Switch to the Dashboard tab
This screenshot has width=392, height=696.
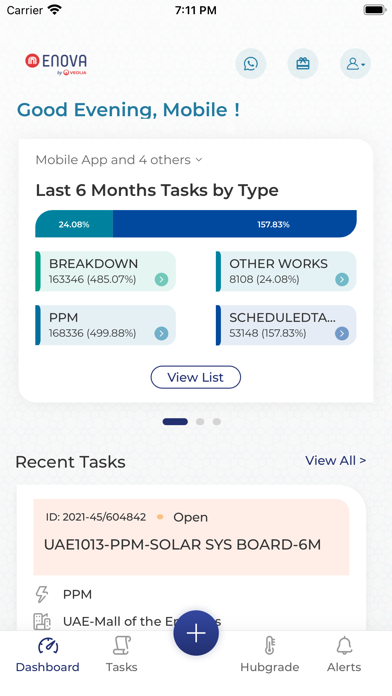(x=48, y=655)
